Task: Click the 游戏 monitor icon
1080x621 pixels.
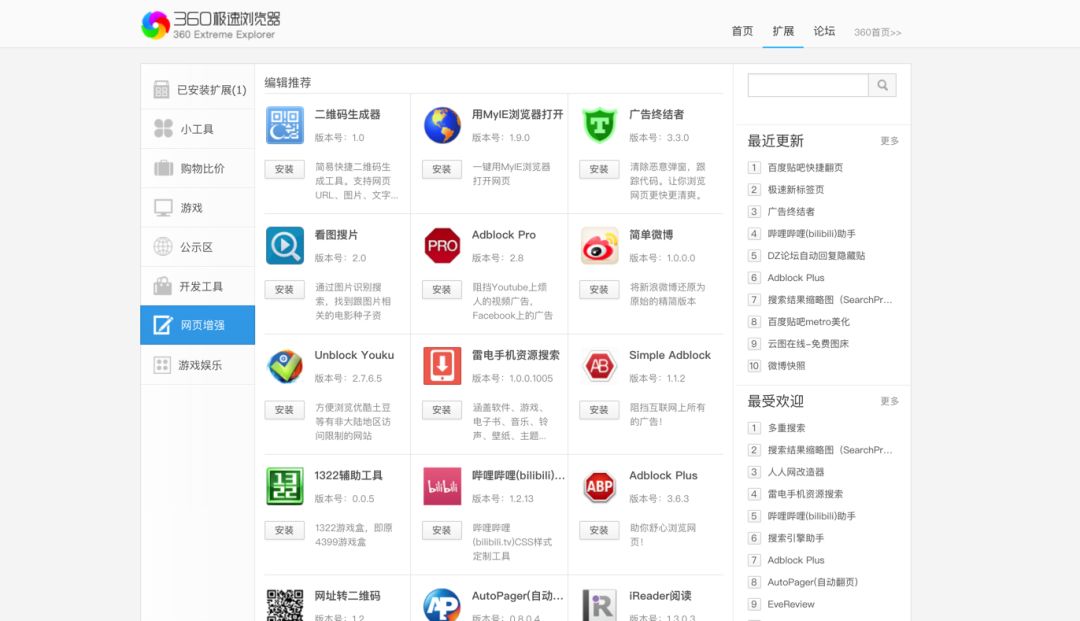Action: pyautogui.click(x=163, y=207)
